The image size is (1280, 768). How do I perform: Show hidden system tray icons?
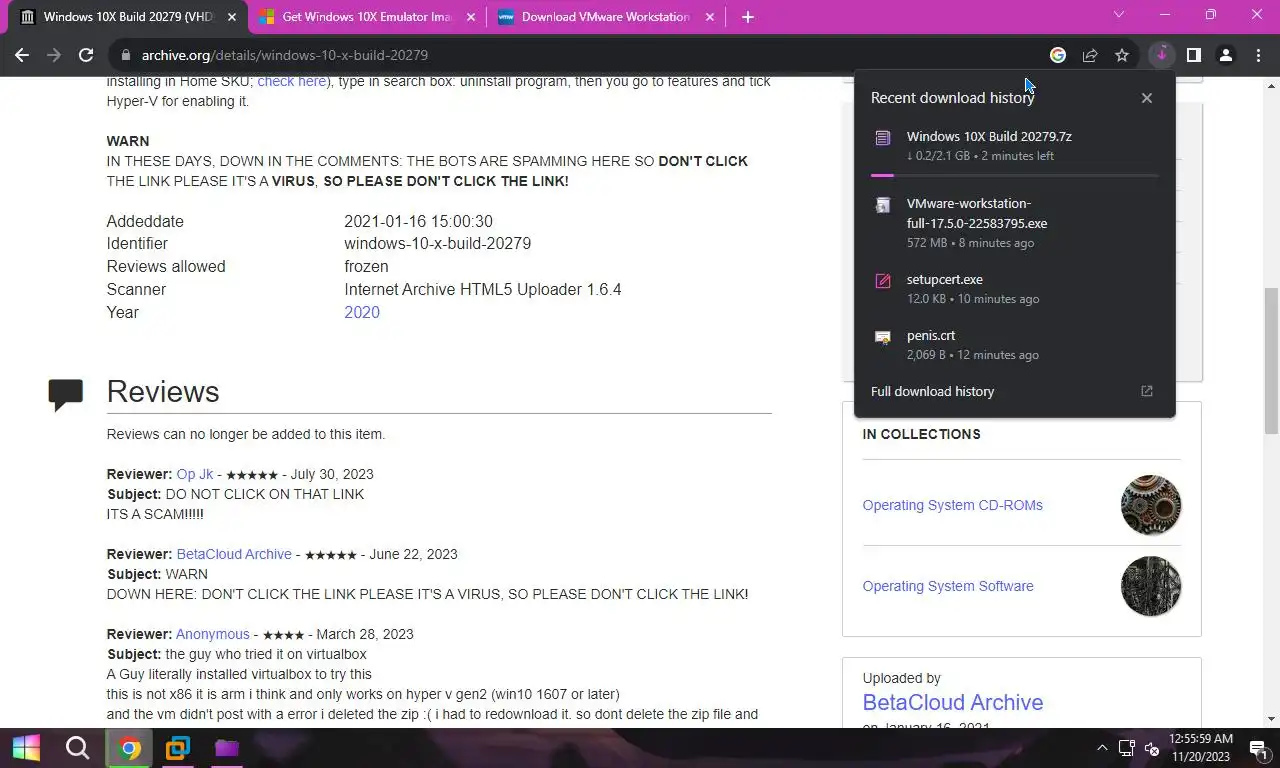coord(1102,748)
